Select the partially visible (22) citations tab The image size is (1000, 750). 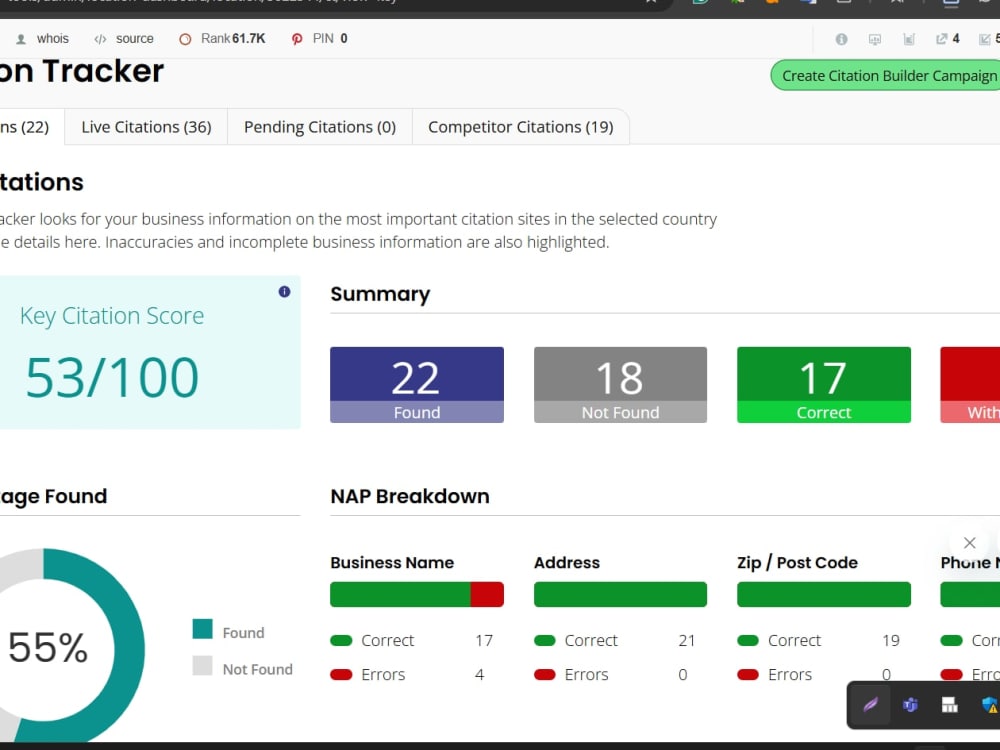(x=31, y=127)
